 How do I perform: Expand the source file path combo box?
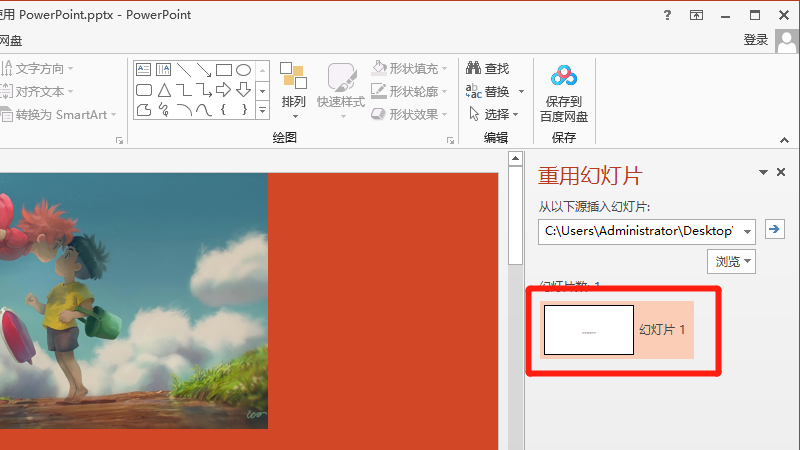click(748, 231)
